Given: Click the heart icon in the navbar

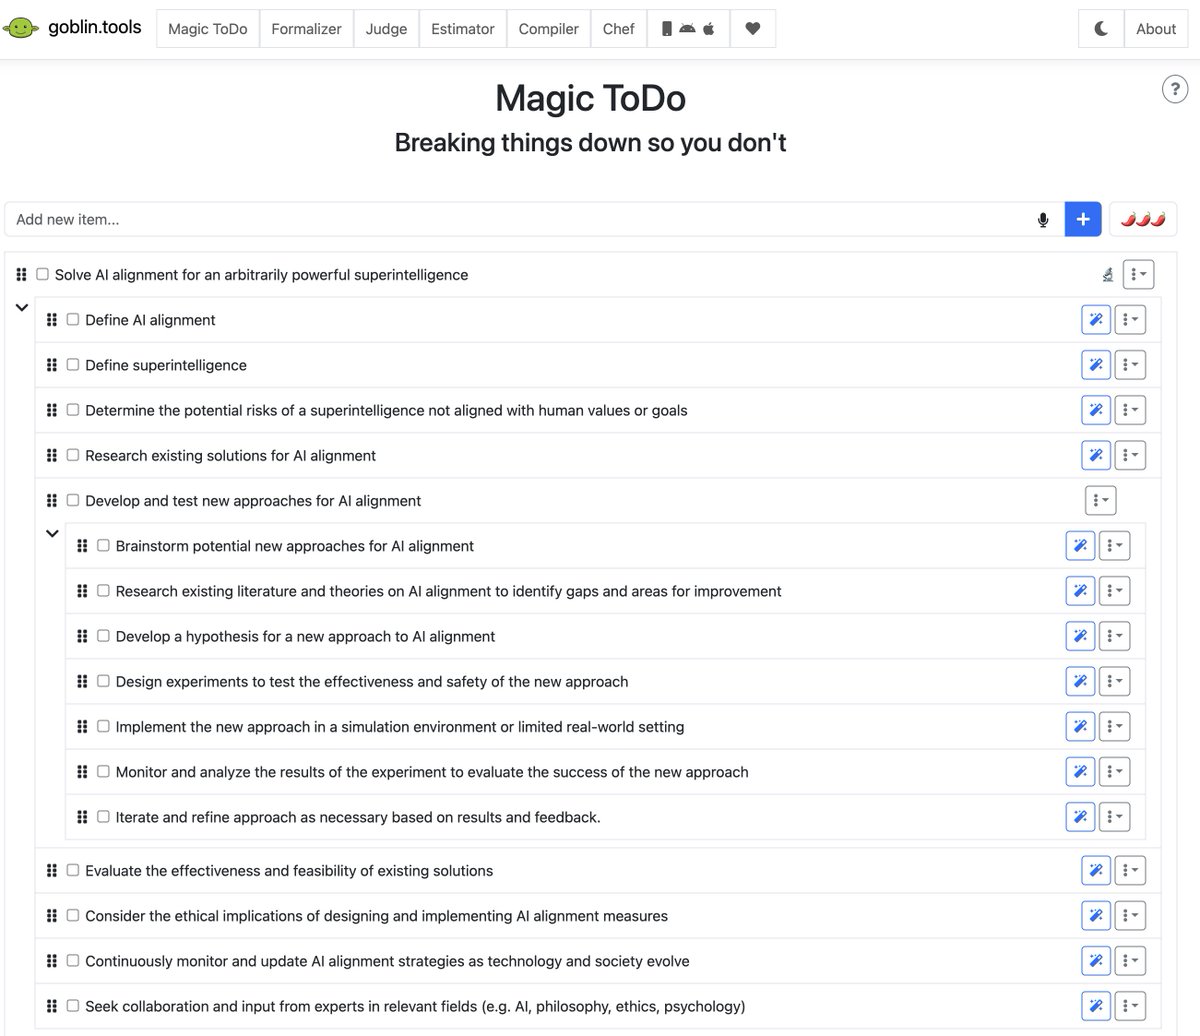Looking at the screenshot, I should pyautogui.click(x=753, y=29).
